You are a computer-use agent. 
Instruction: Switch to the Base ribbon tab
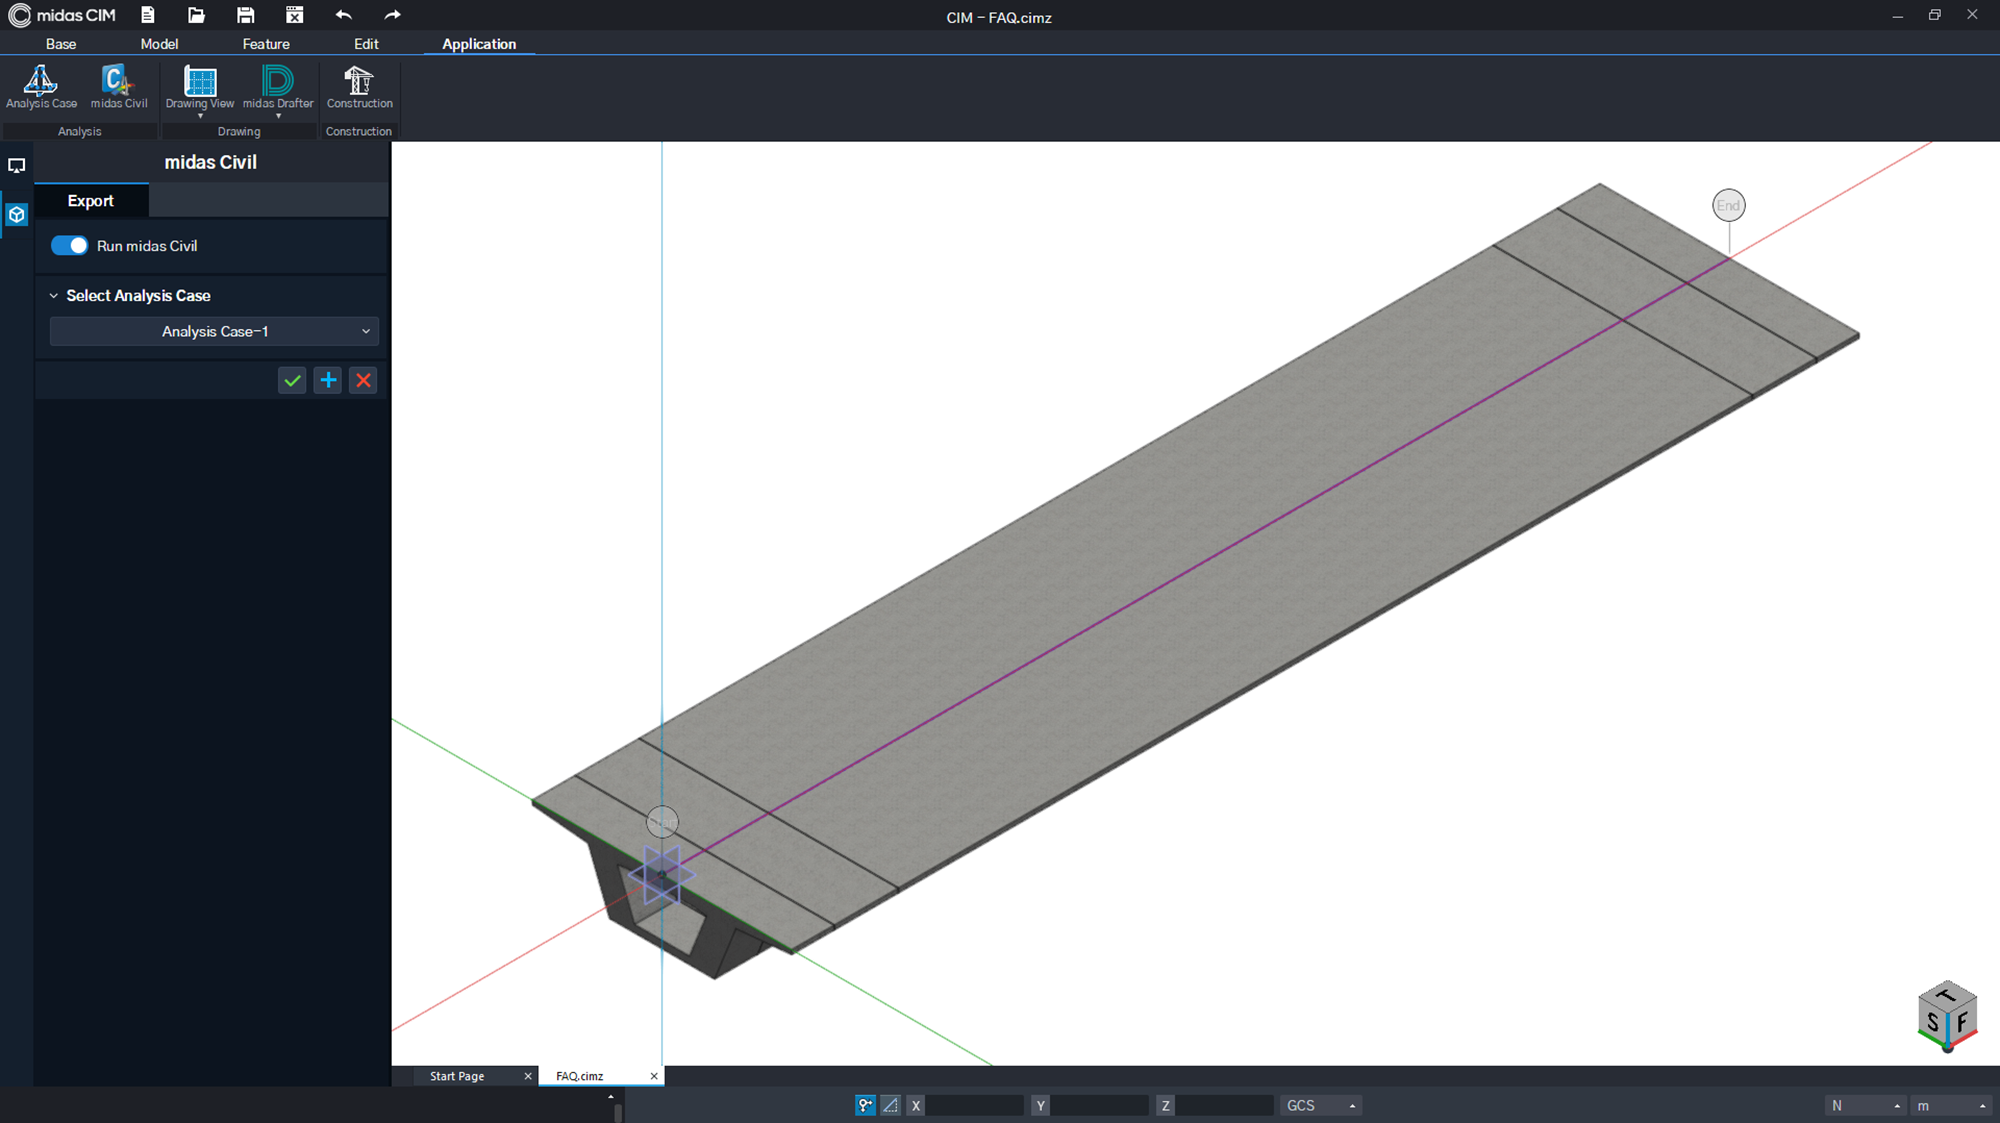pyautogui.click(x=61, y=44)
